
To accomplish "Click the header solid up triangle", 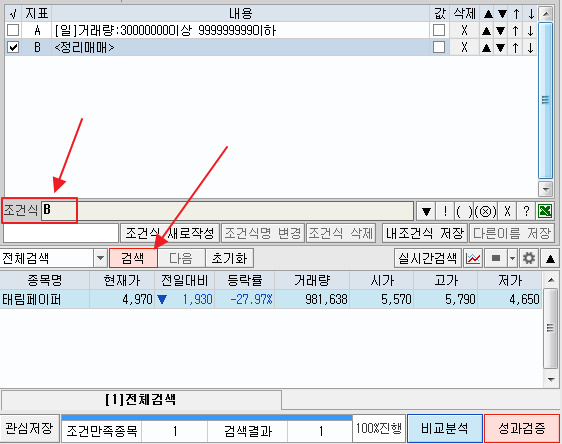I will [x=488, y=14].
